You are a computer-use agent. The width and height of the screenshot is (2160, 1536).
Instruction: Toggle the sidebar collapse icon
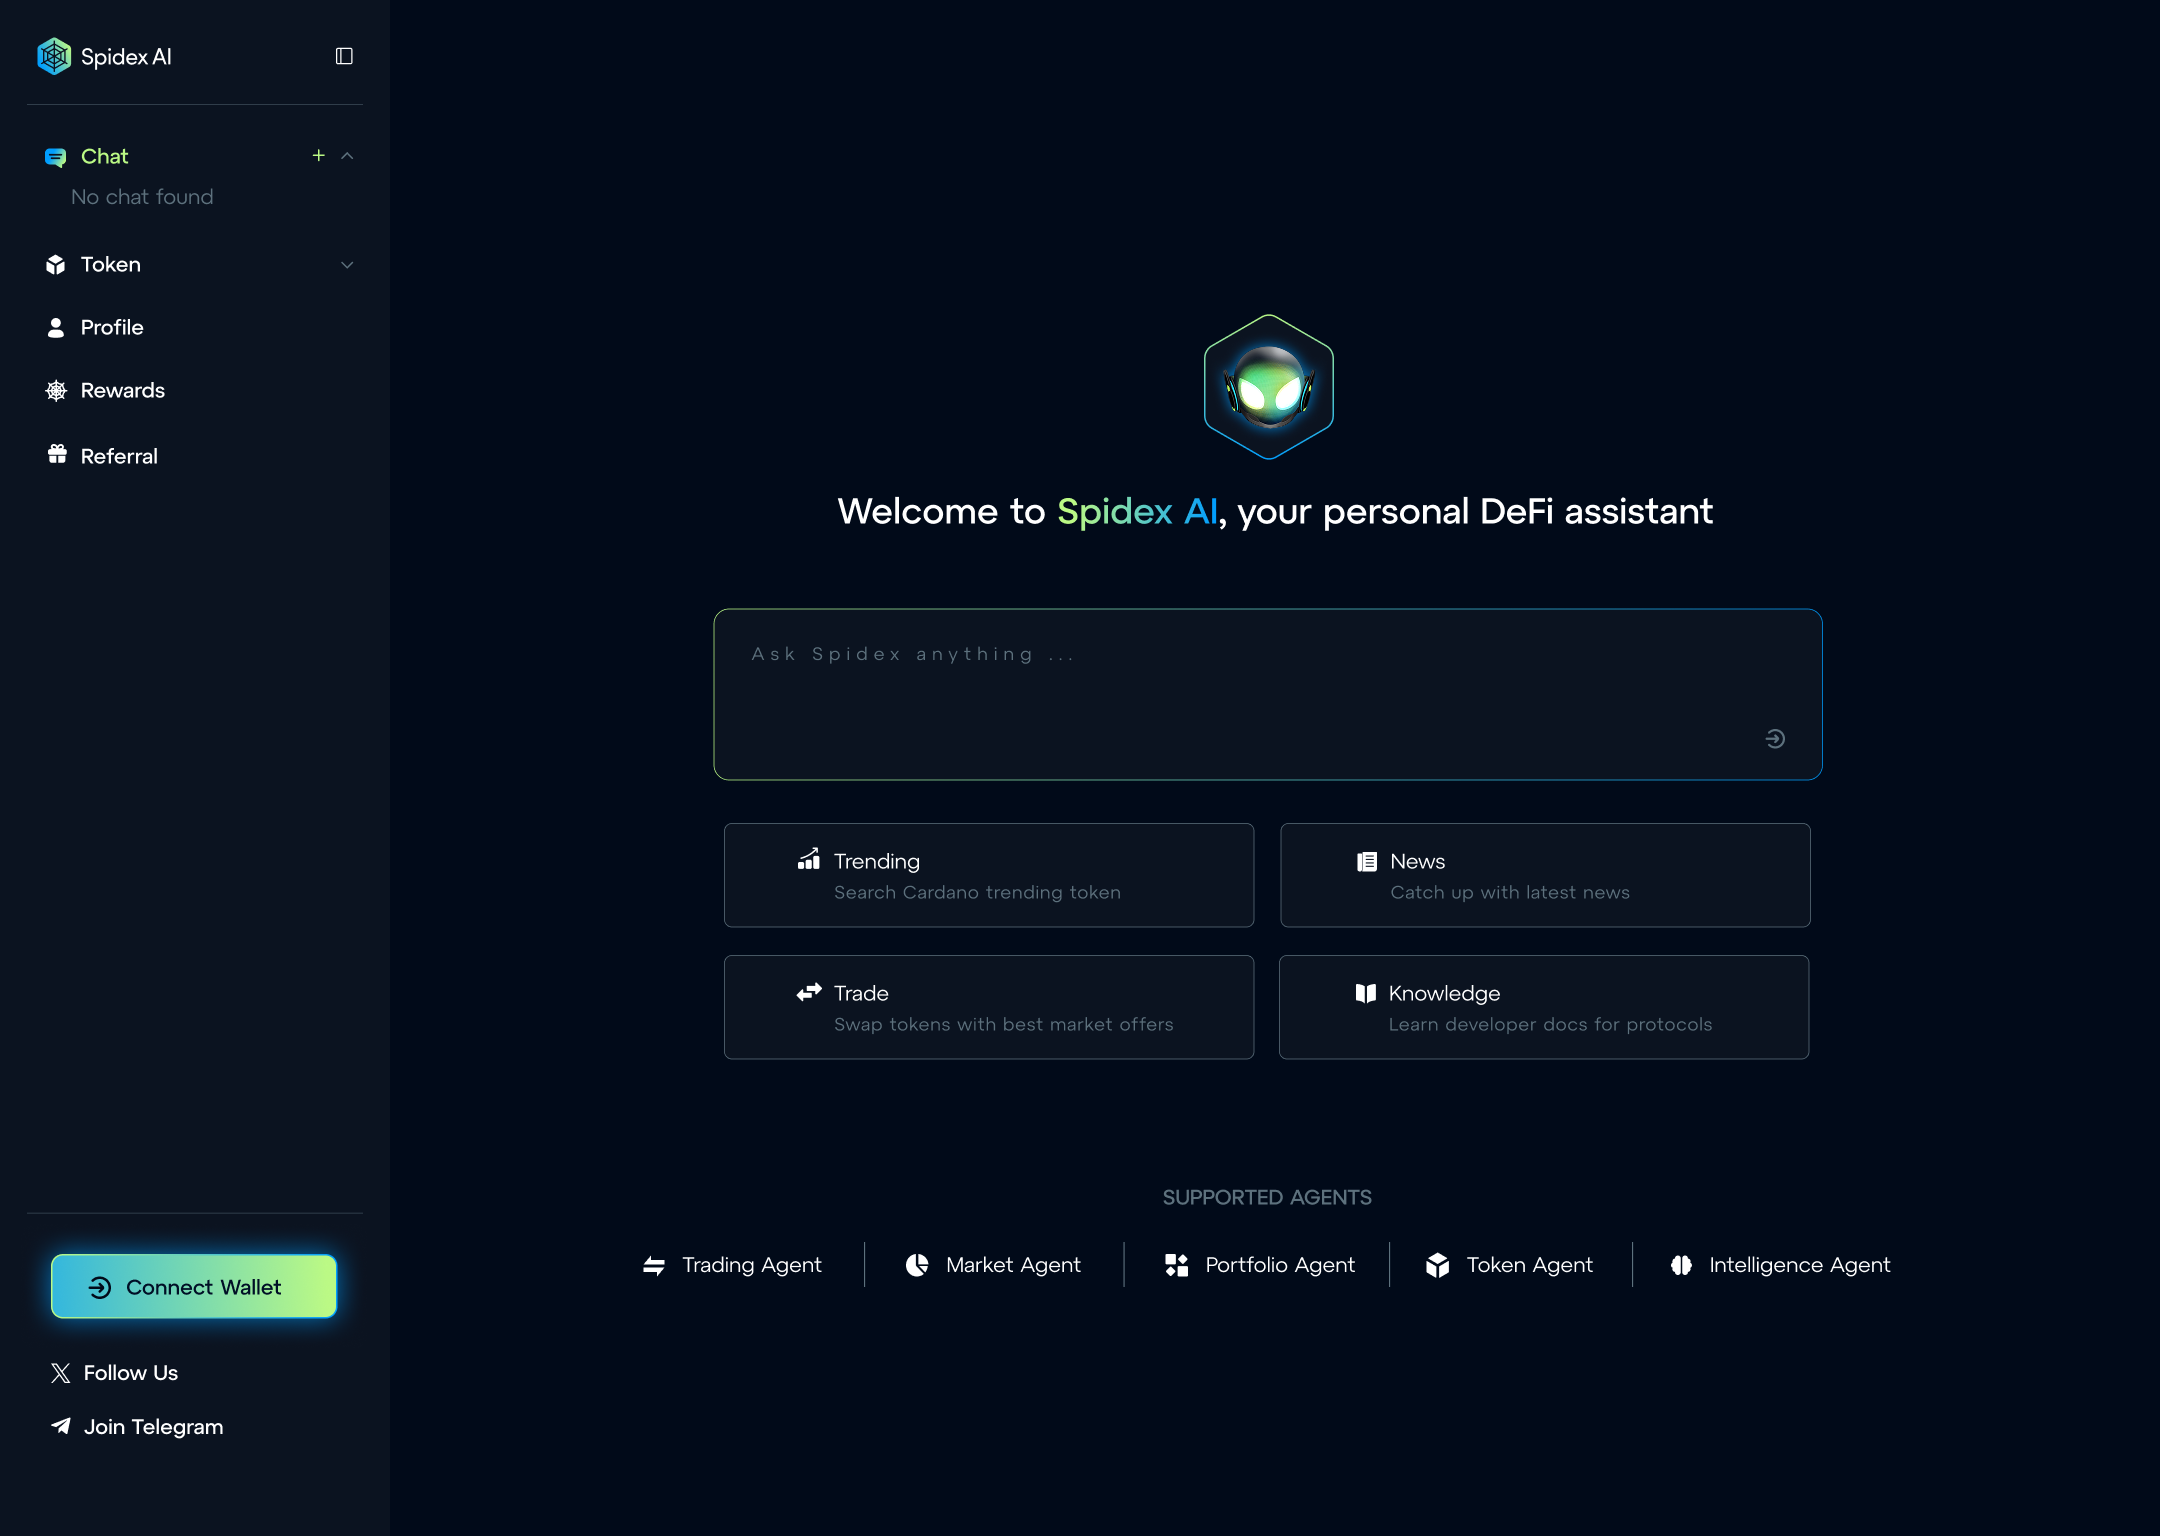[x=344, y=56]
